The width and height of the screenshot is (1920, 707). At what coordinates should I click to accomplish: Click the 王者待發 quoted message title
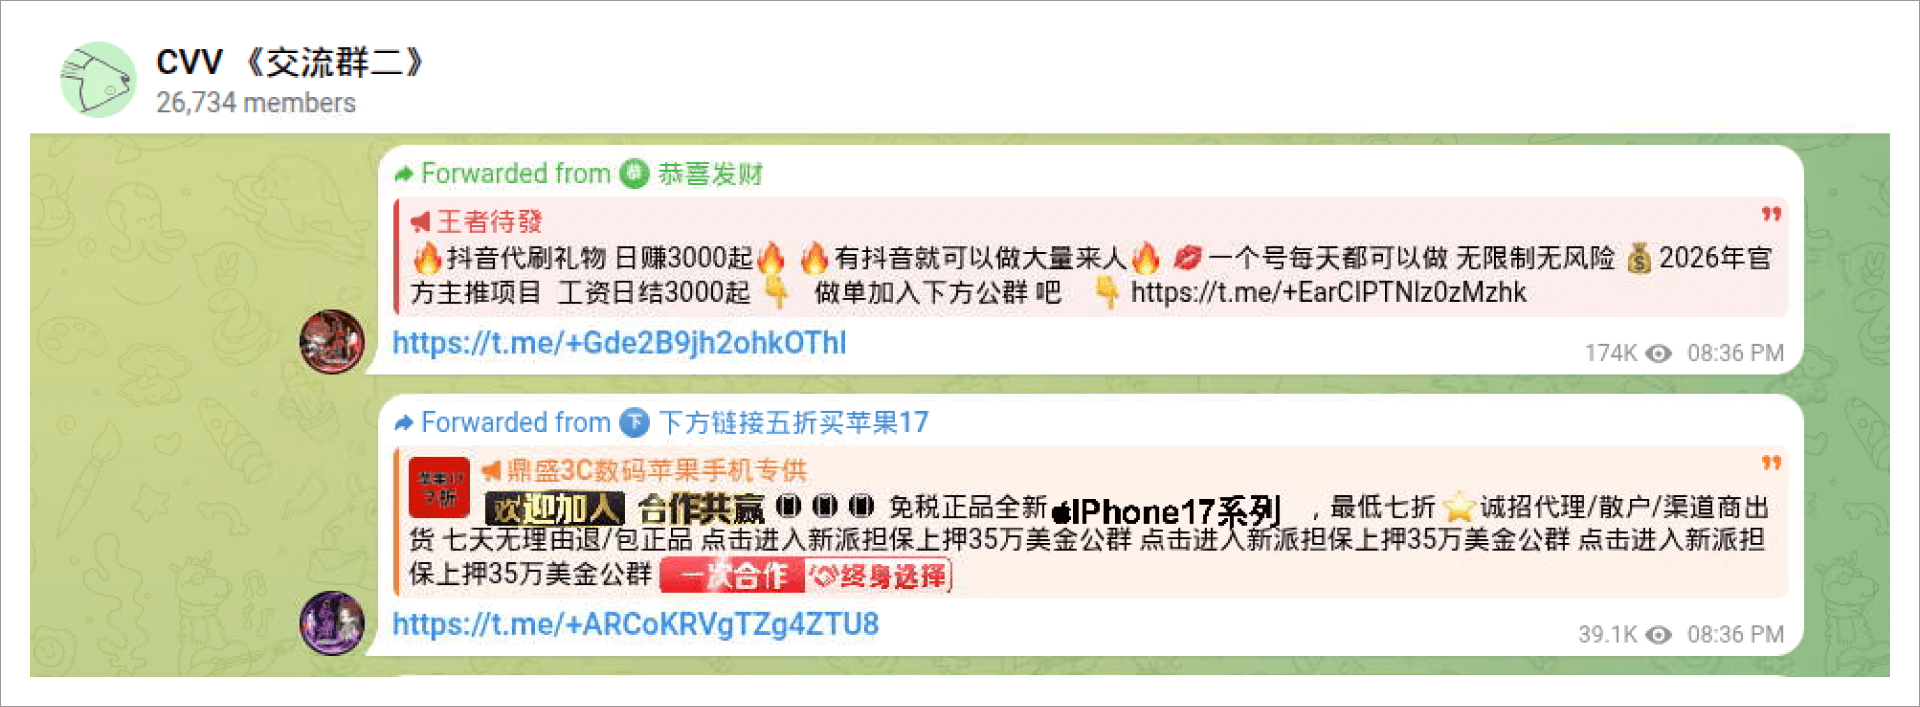(x=489, y=222)
